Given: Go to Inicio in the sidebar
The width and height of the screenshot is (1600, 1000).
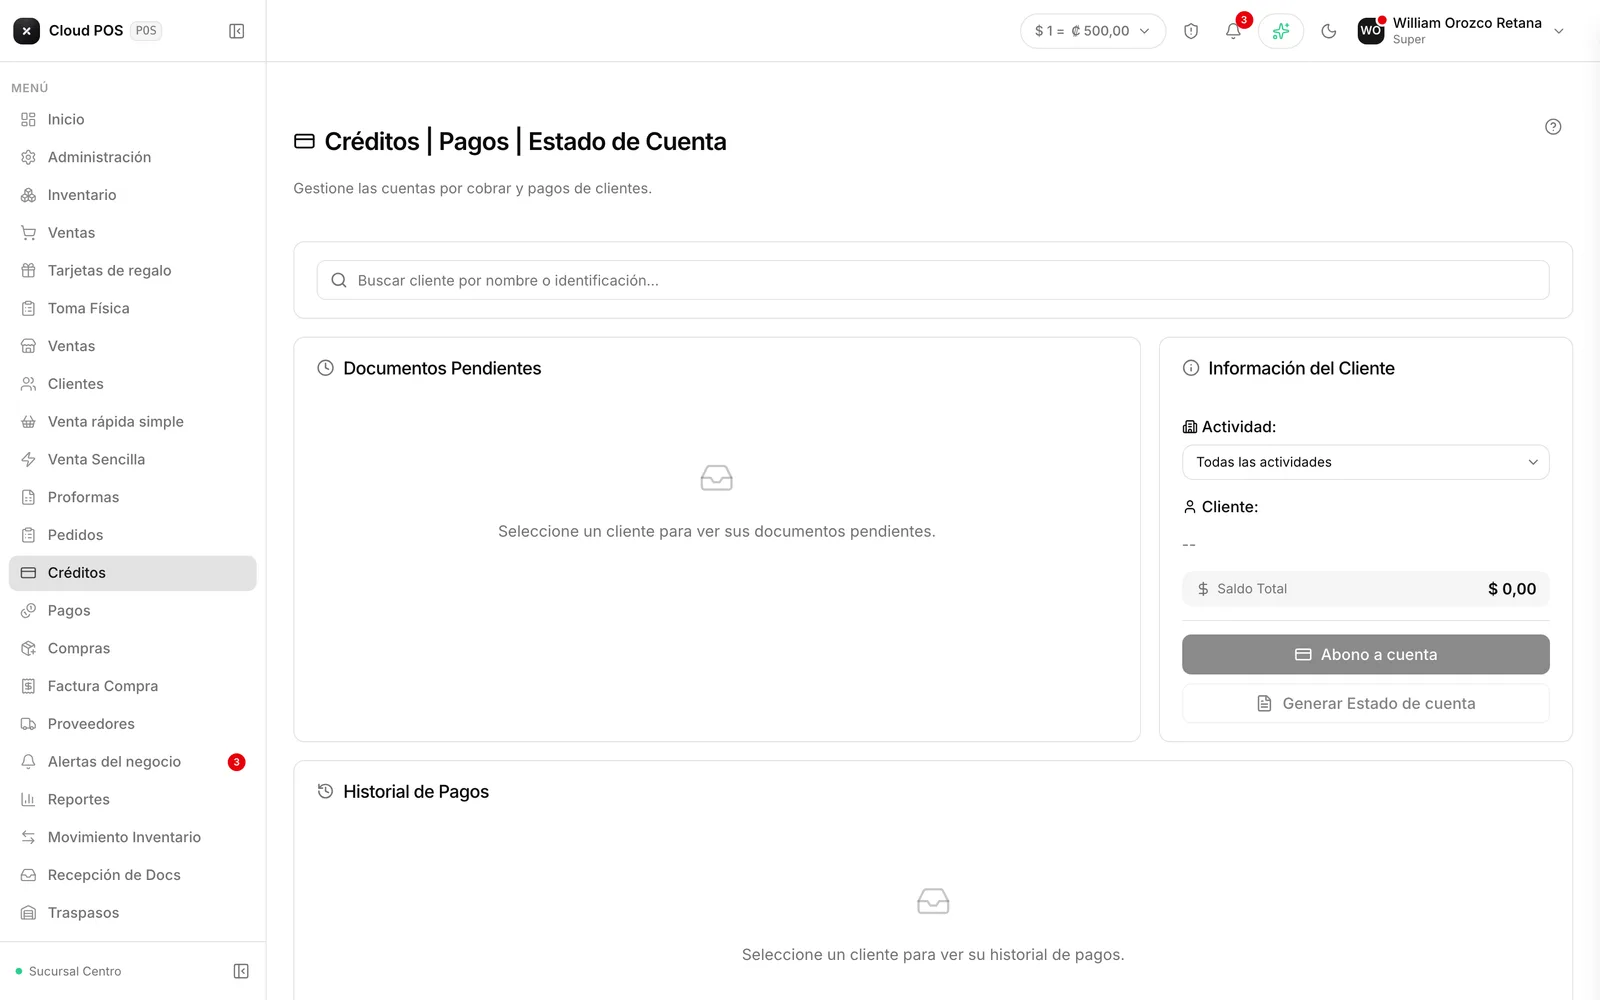Looking at the screenshot, I should [133, 119].
